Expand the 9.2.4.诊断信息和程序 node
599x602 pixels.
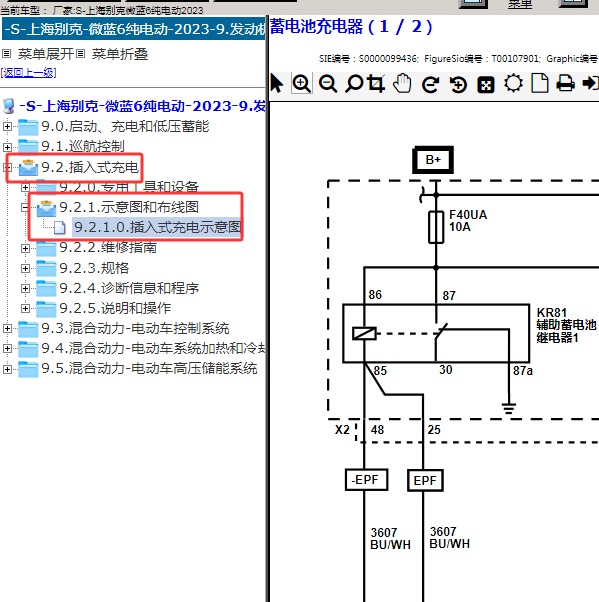point(25,288)
